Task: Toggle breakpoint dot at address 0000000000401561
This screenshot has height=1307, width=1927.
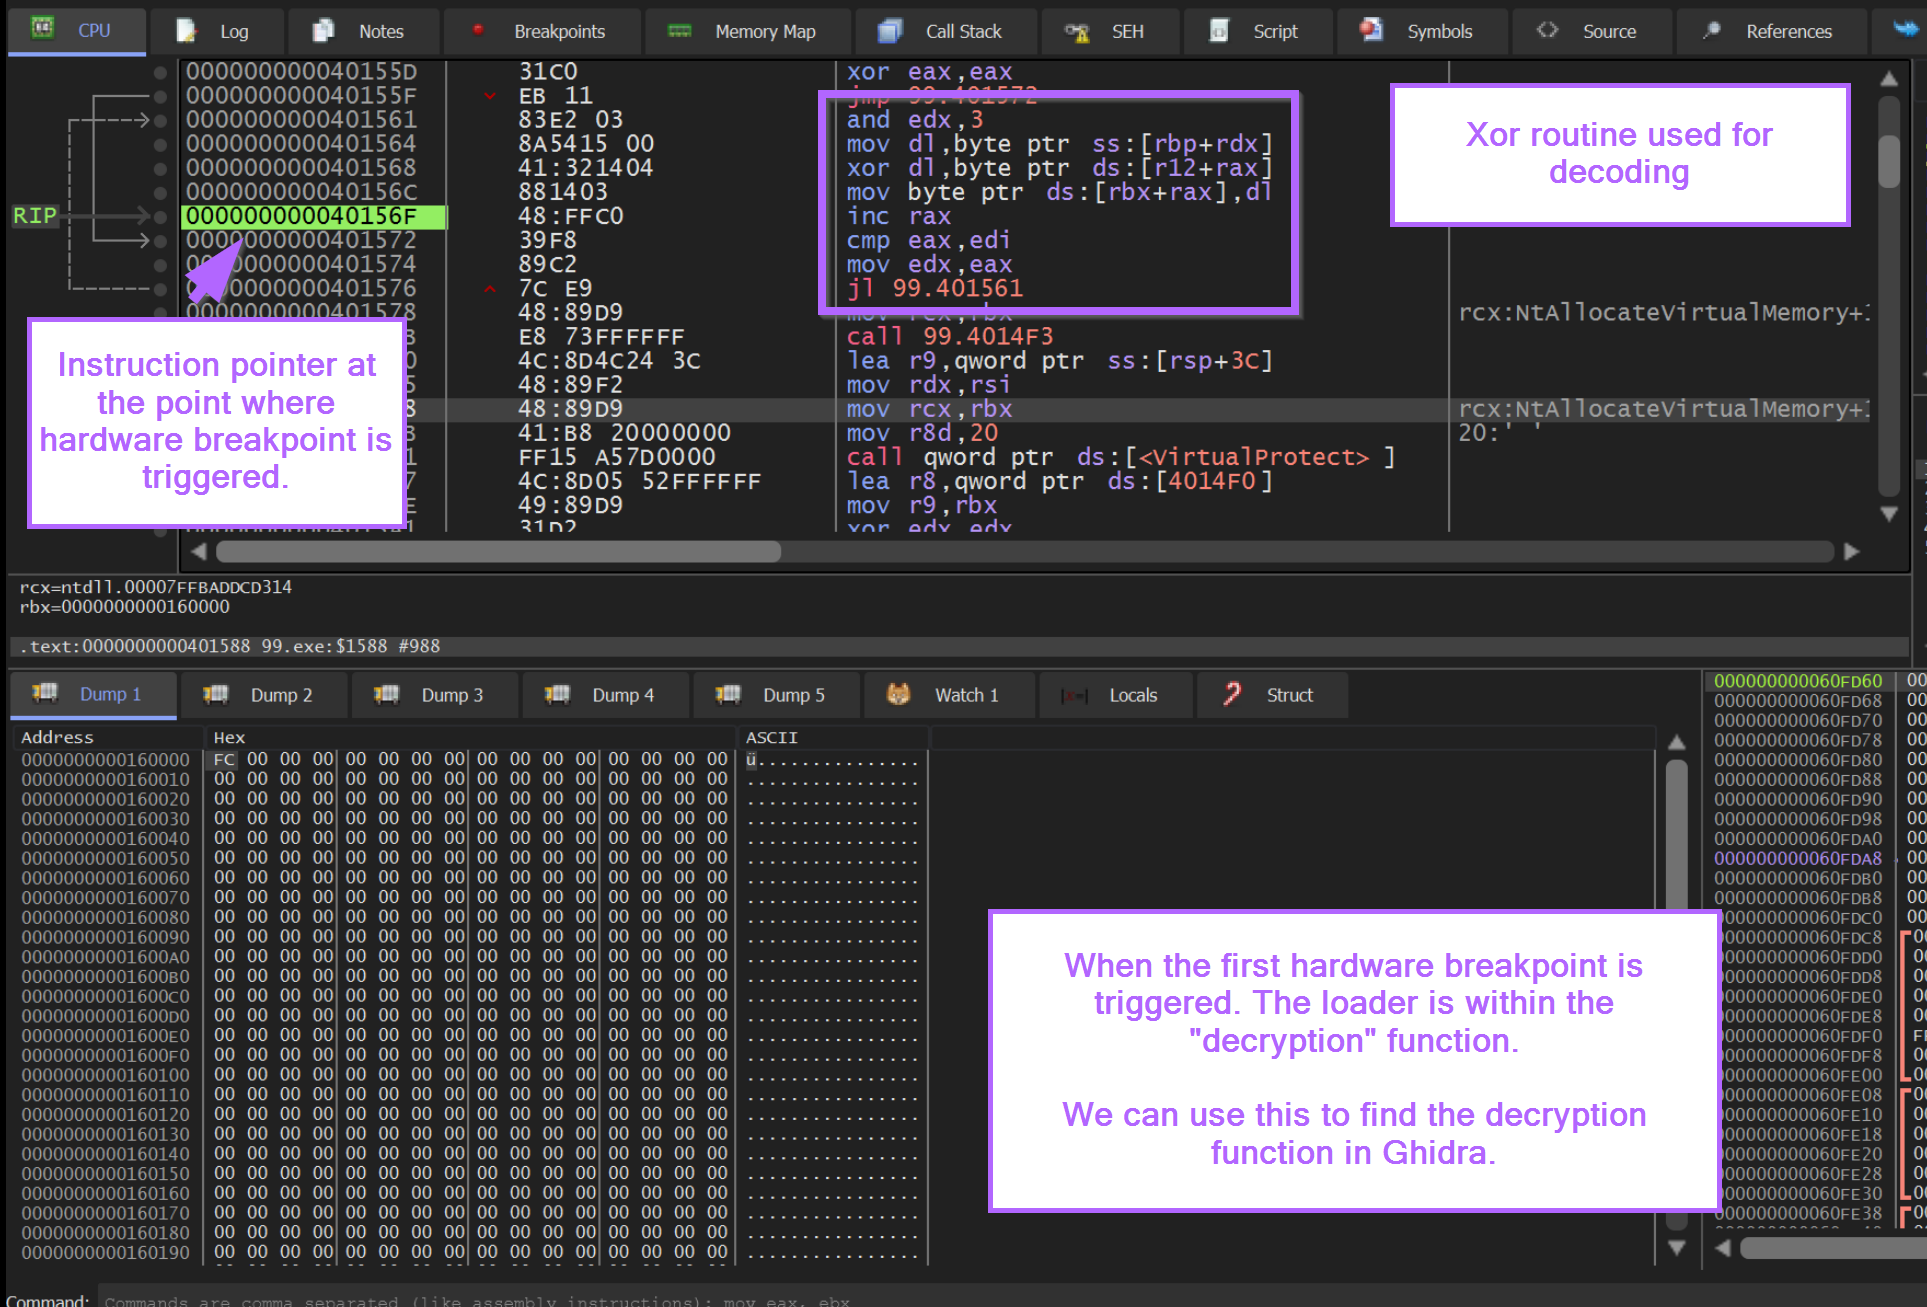Action: 160,120
